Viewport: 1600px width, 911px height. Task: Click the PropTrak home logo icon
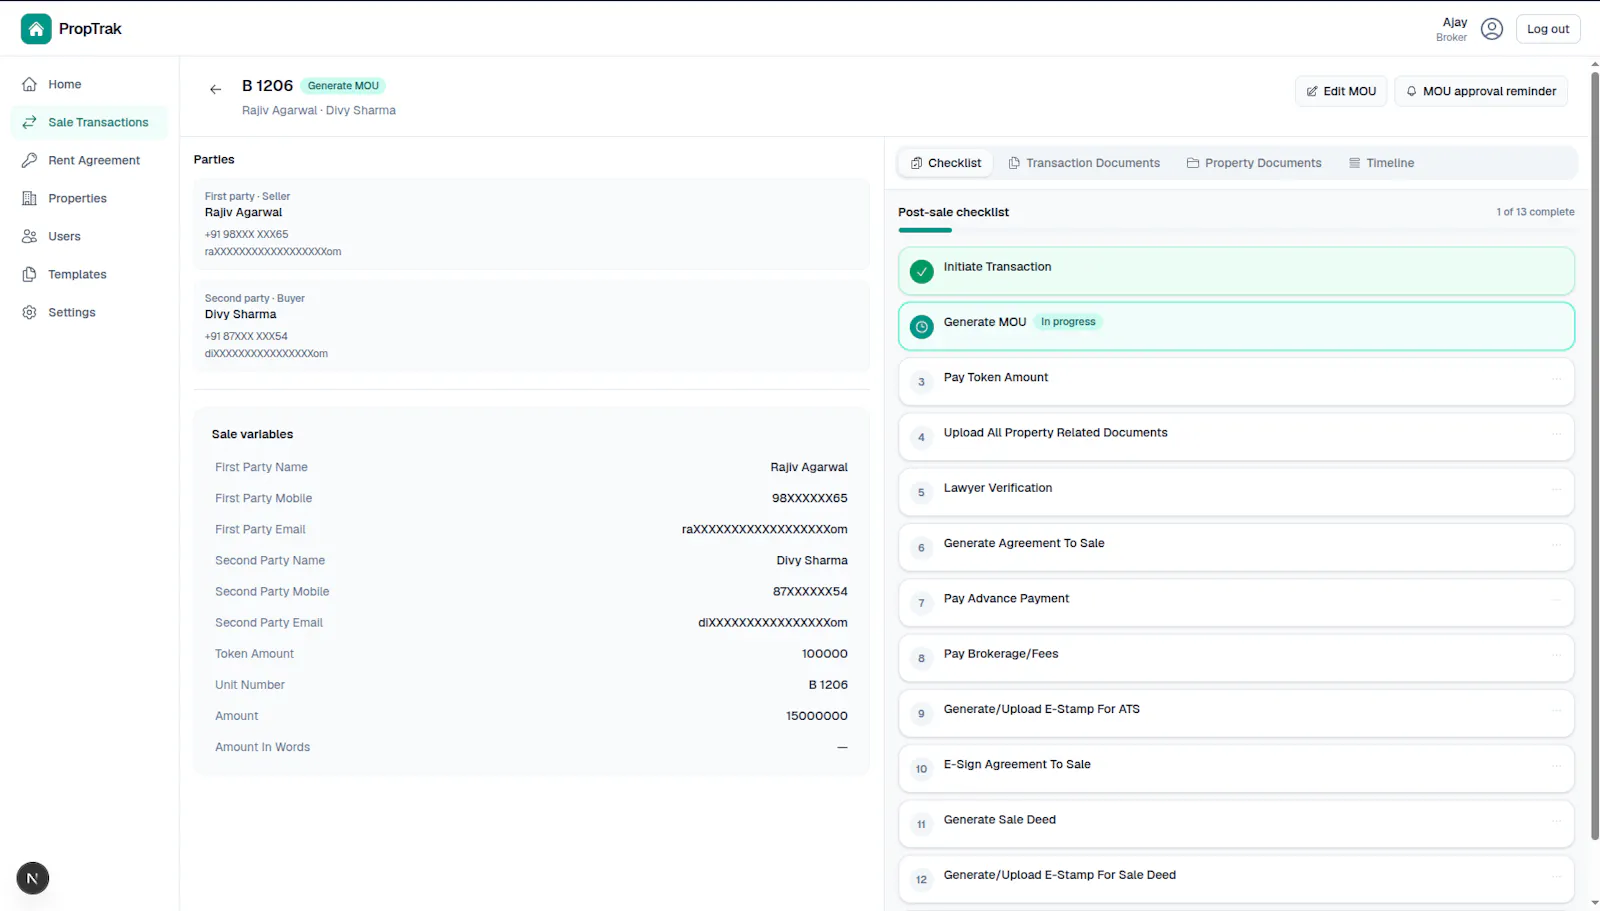(36, 29)
